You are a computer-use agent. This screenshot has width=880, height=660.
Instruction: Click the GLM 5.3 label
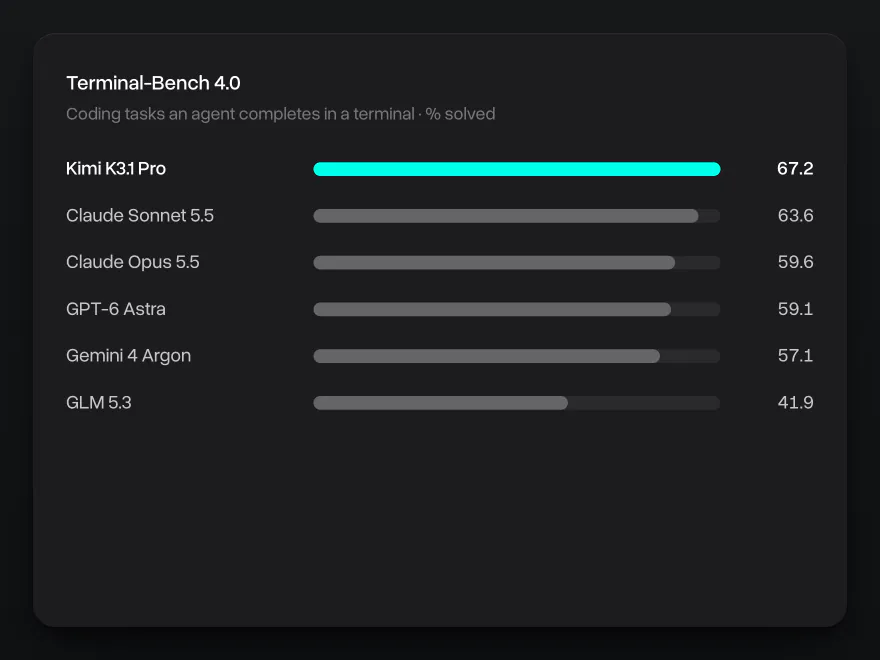(x=99, y=402)
